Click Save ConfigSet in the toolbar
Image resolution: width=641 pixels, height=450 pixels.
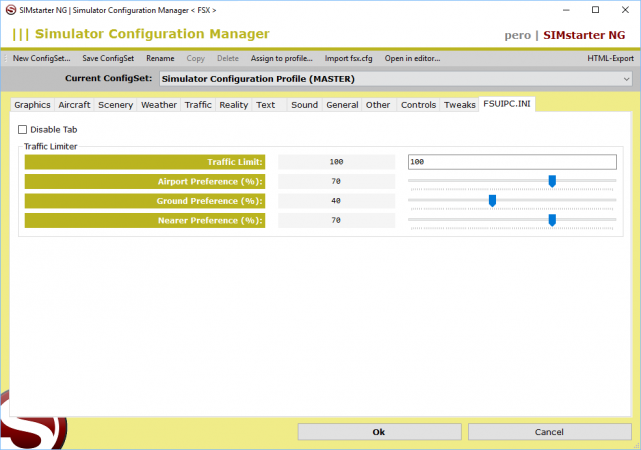(x=108, y=58)
